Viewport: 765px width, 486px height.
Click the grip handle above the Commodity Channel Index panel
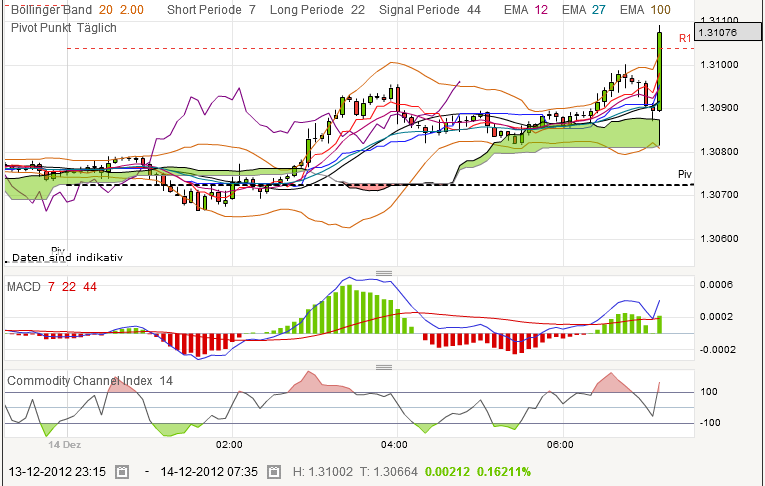(384, 367)
